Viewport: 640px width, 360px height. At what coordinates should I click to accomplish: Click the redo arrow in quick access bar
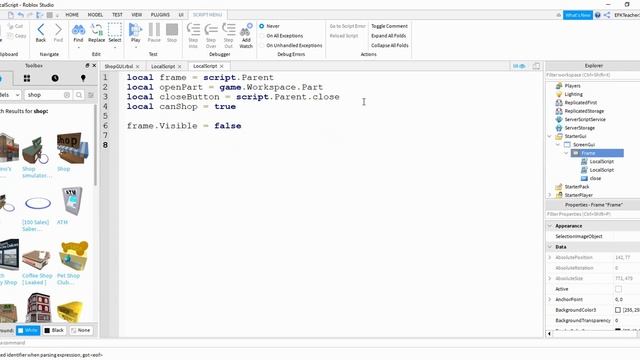point(30,15)
